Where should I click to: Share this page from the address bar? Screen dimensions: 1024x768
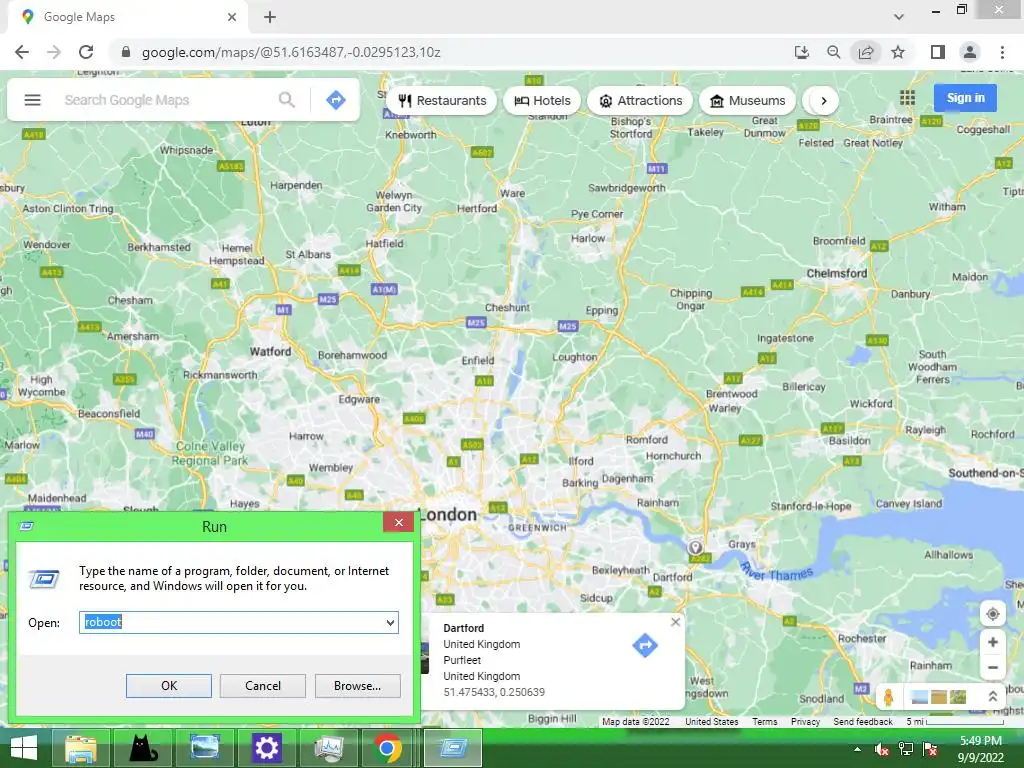point(866,52)
